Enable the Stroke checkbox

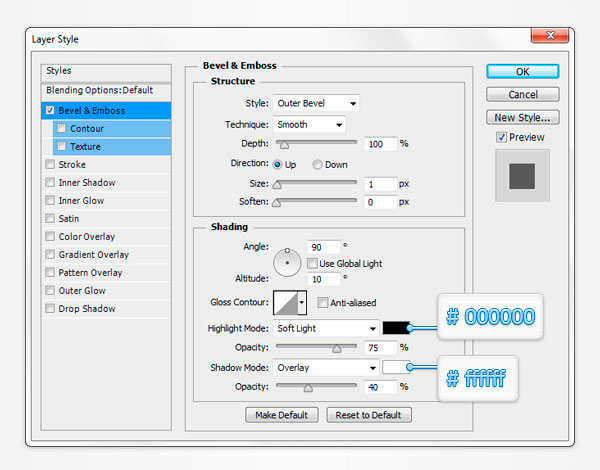[50, 165]
